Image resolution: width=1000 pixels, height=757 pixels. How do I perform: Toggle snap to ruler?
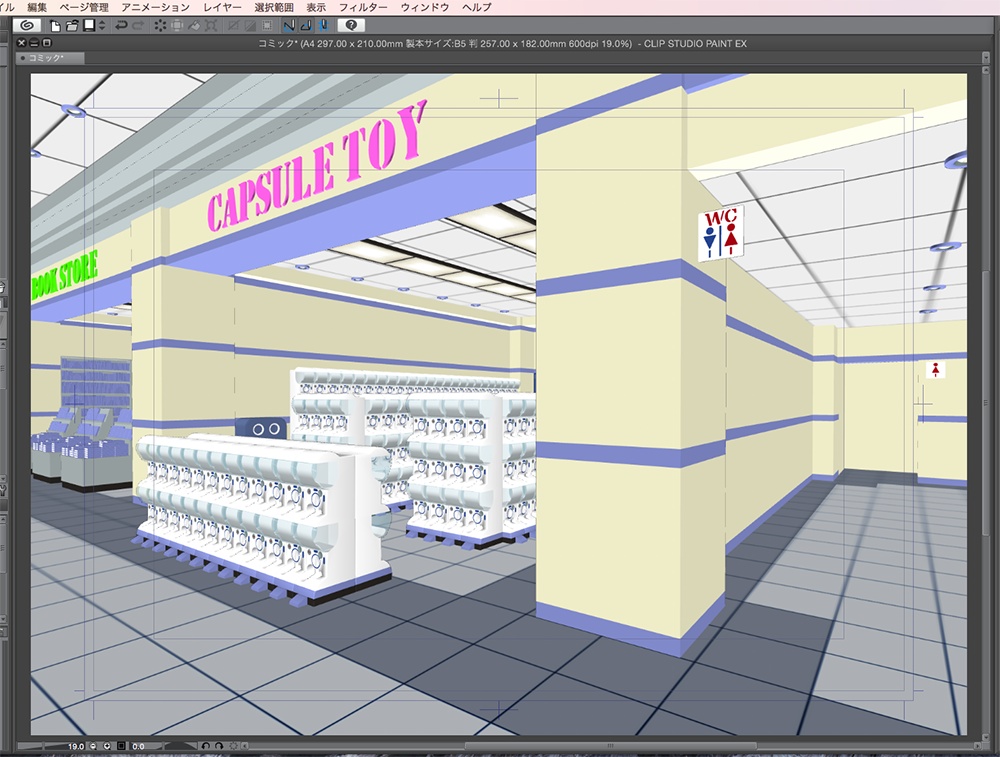(x=289, y=25)
